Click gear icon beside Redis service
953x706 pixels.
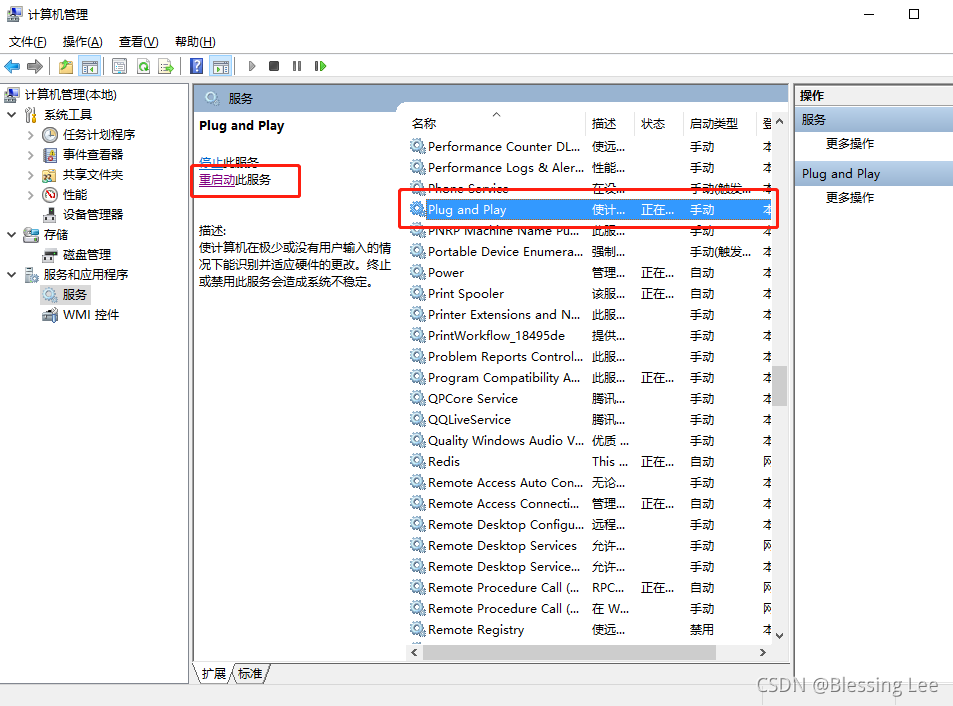pyautogui.click(x=418, y=461)
